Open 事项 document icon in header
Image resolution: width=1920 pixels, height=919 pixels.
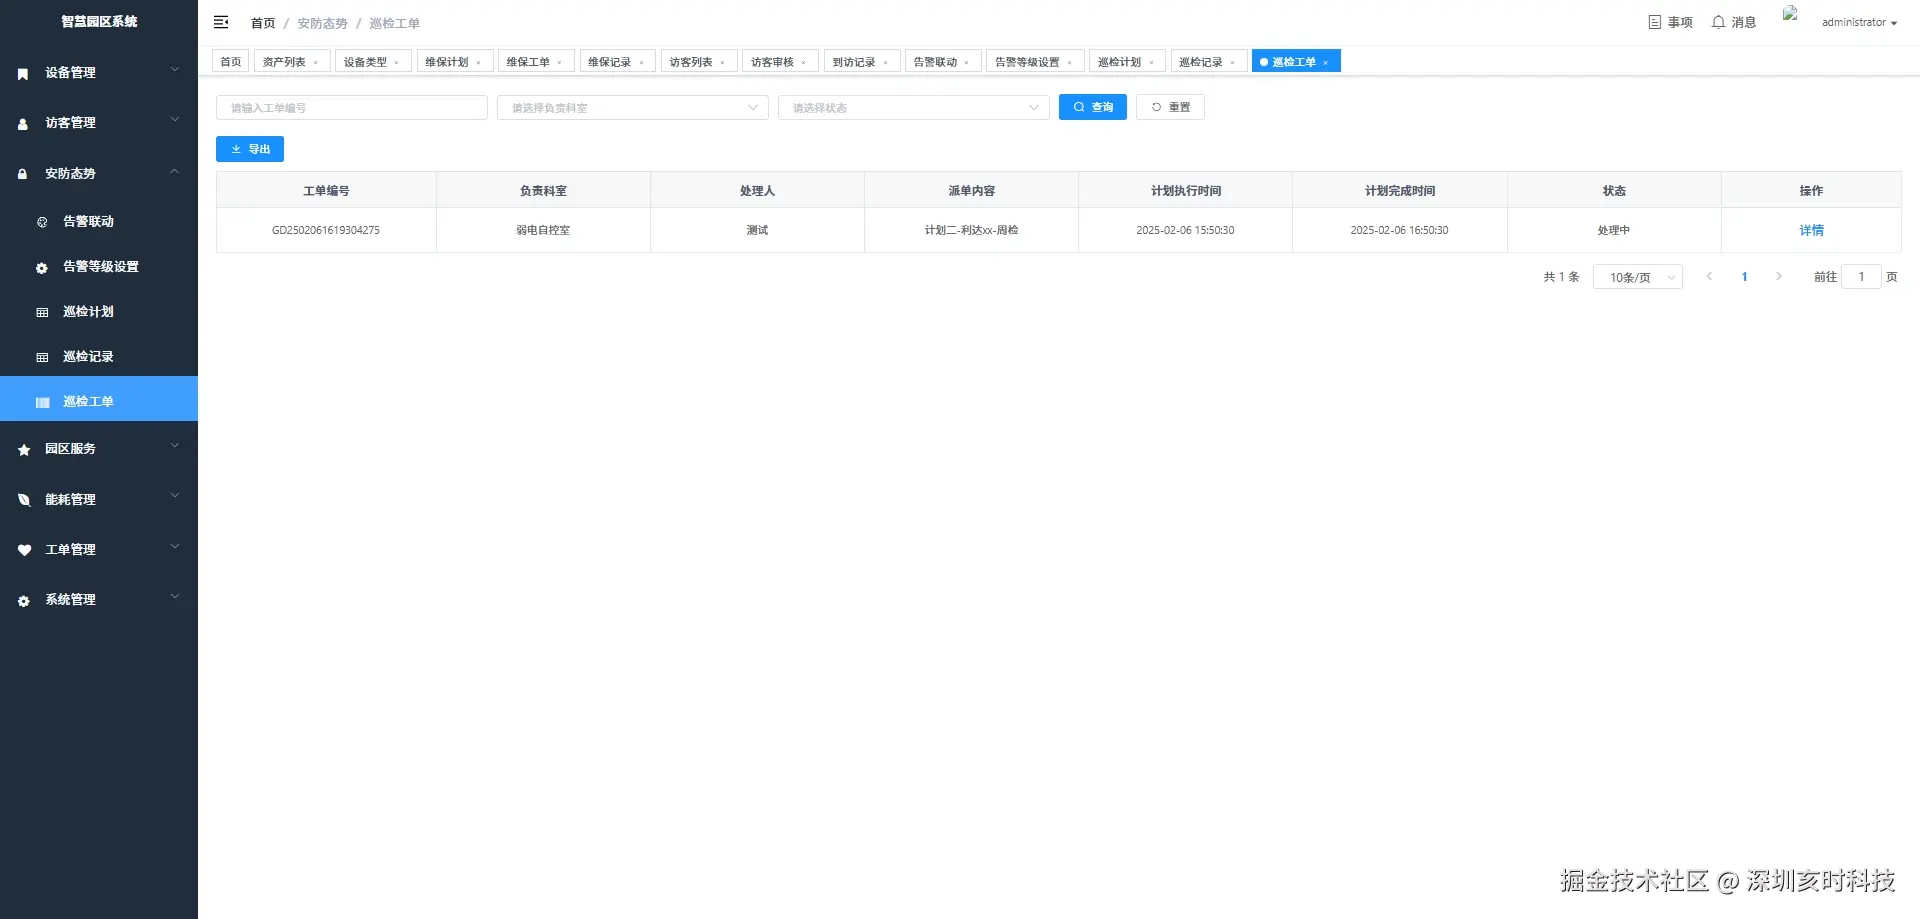[x=1654, y=22]
